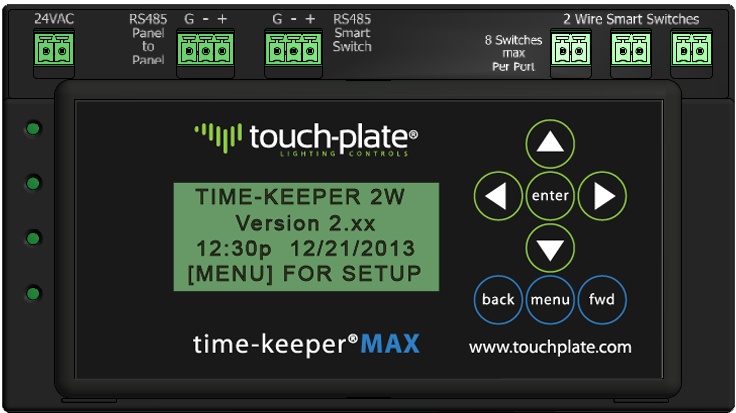
Task: Click the 24VAC power terminal connector
Action: click(x=54, y=49)
